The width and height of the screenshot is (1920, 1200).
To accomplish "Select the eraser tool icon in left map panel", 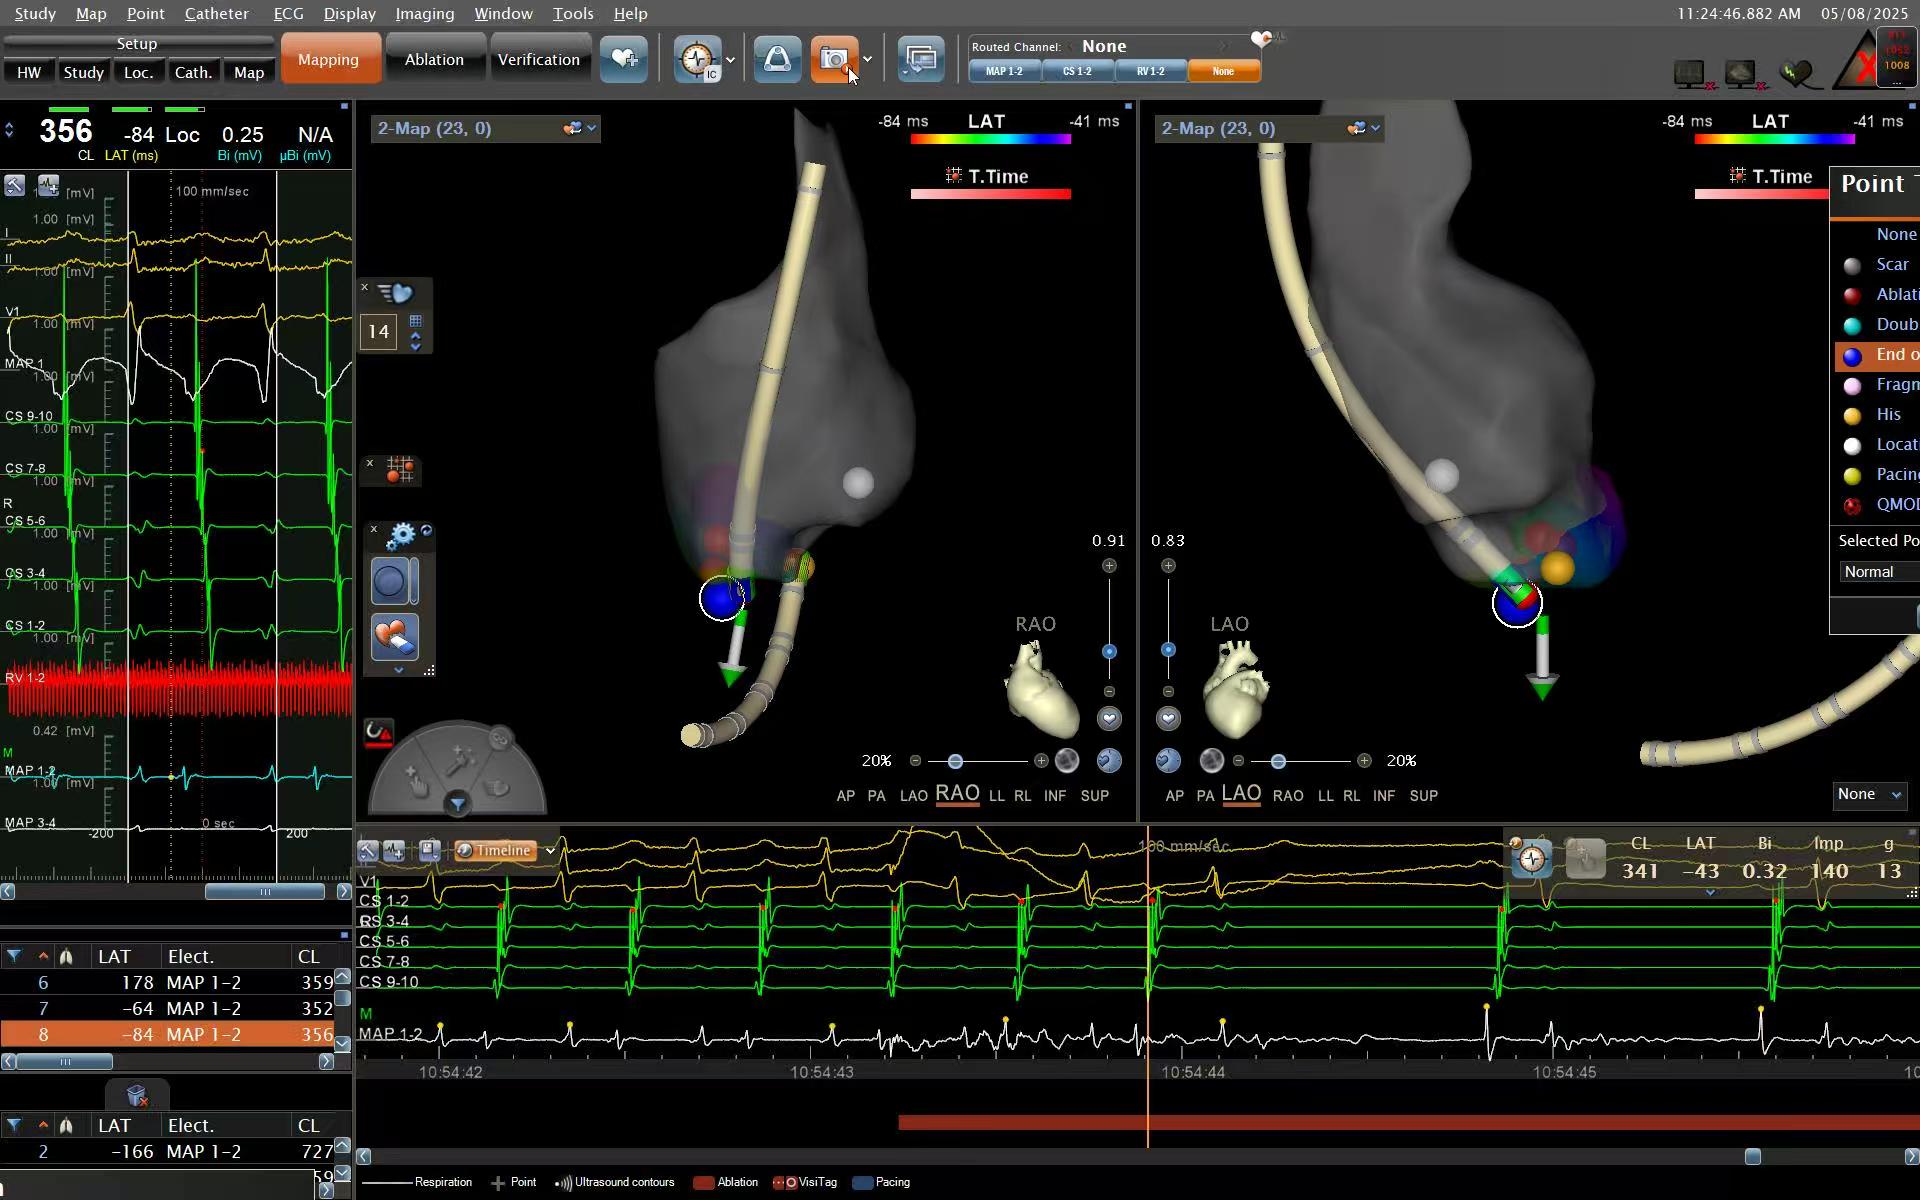I will (394, 637).
